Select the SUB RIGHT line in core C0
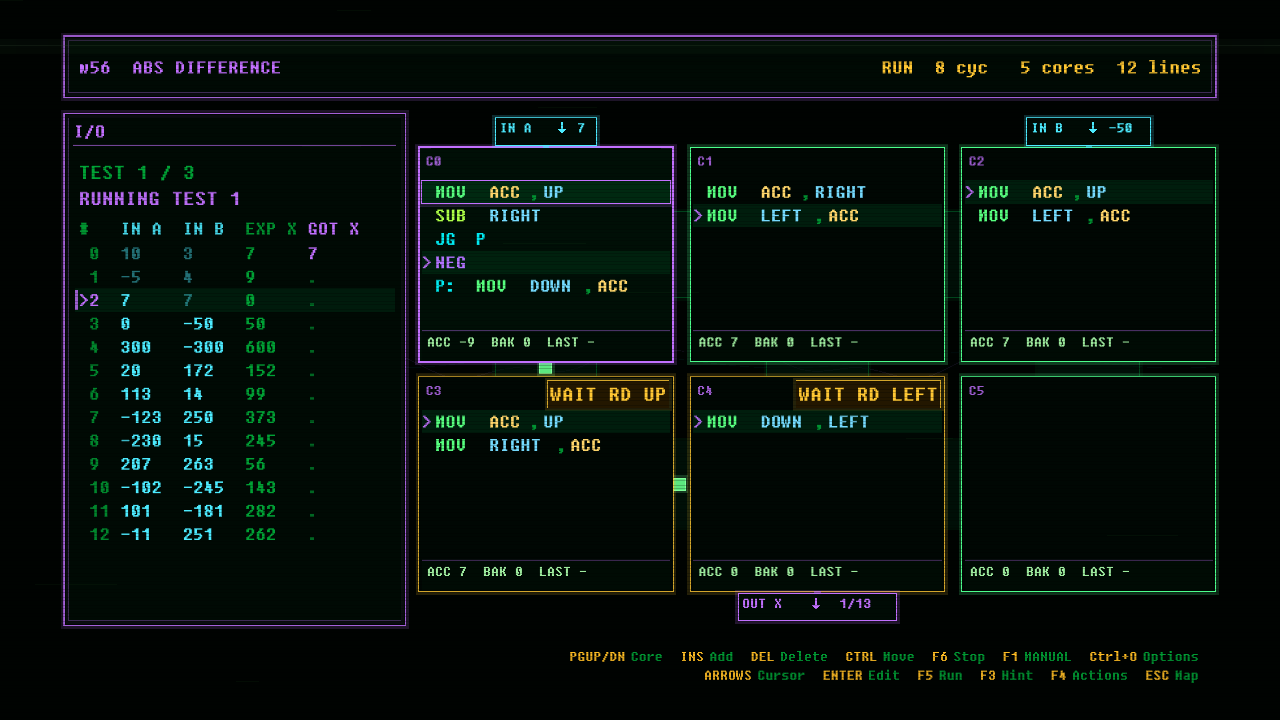This screenshot has height=720, width=1280. pyautogui.click(x=546, y=216)
